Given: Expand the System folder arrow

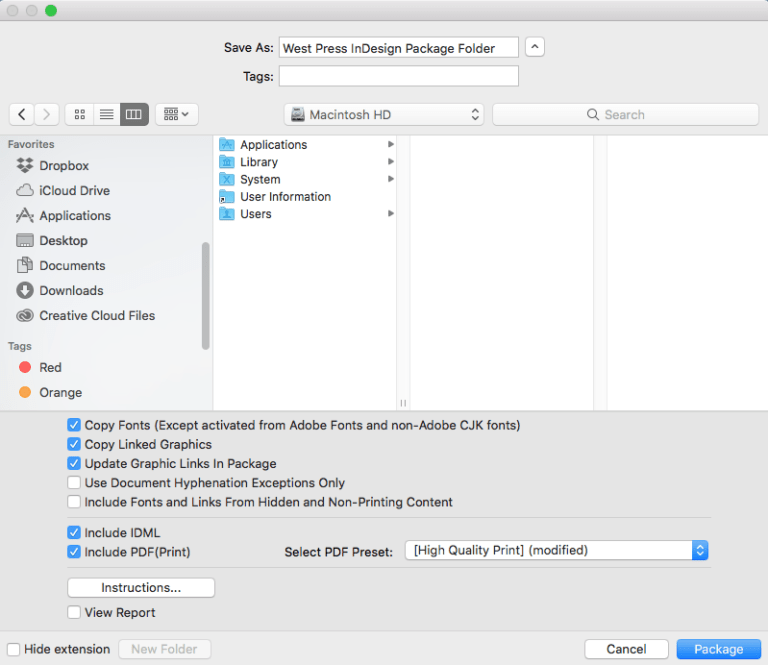Looking at the screenshot, I should [391, 179].
